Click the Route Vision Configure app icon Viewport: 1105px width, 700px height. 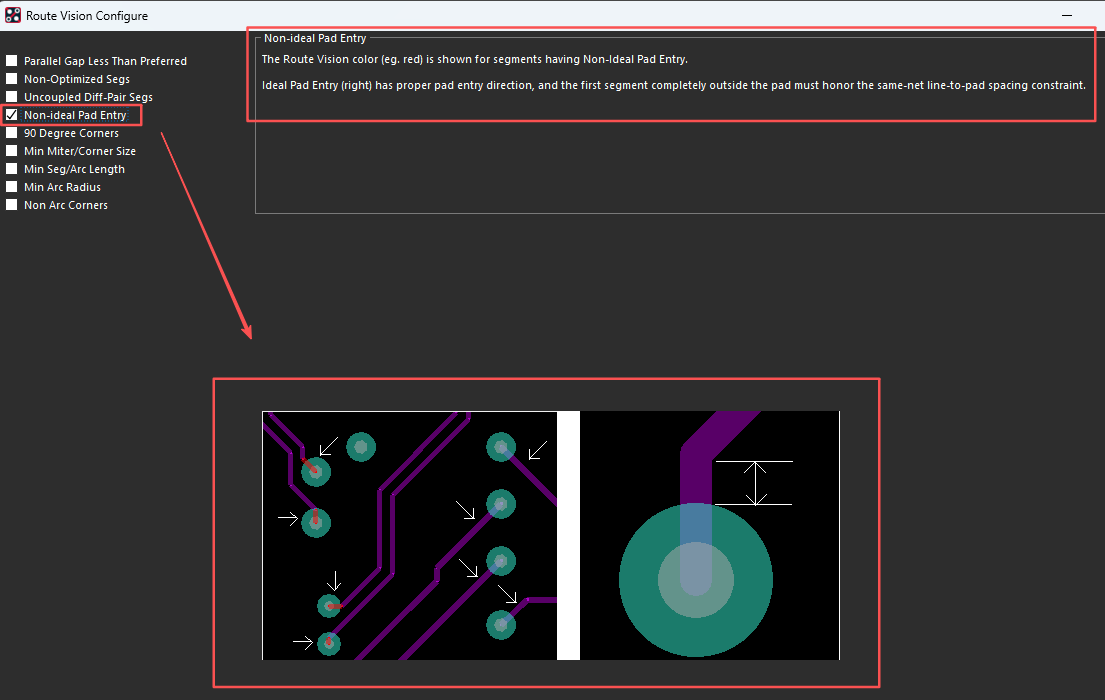(x=13, y=15)
